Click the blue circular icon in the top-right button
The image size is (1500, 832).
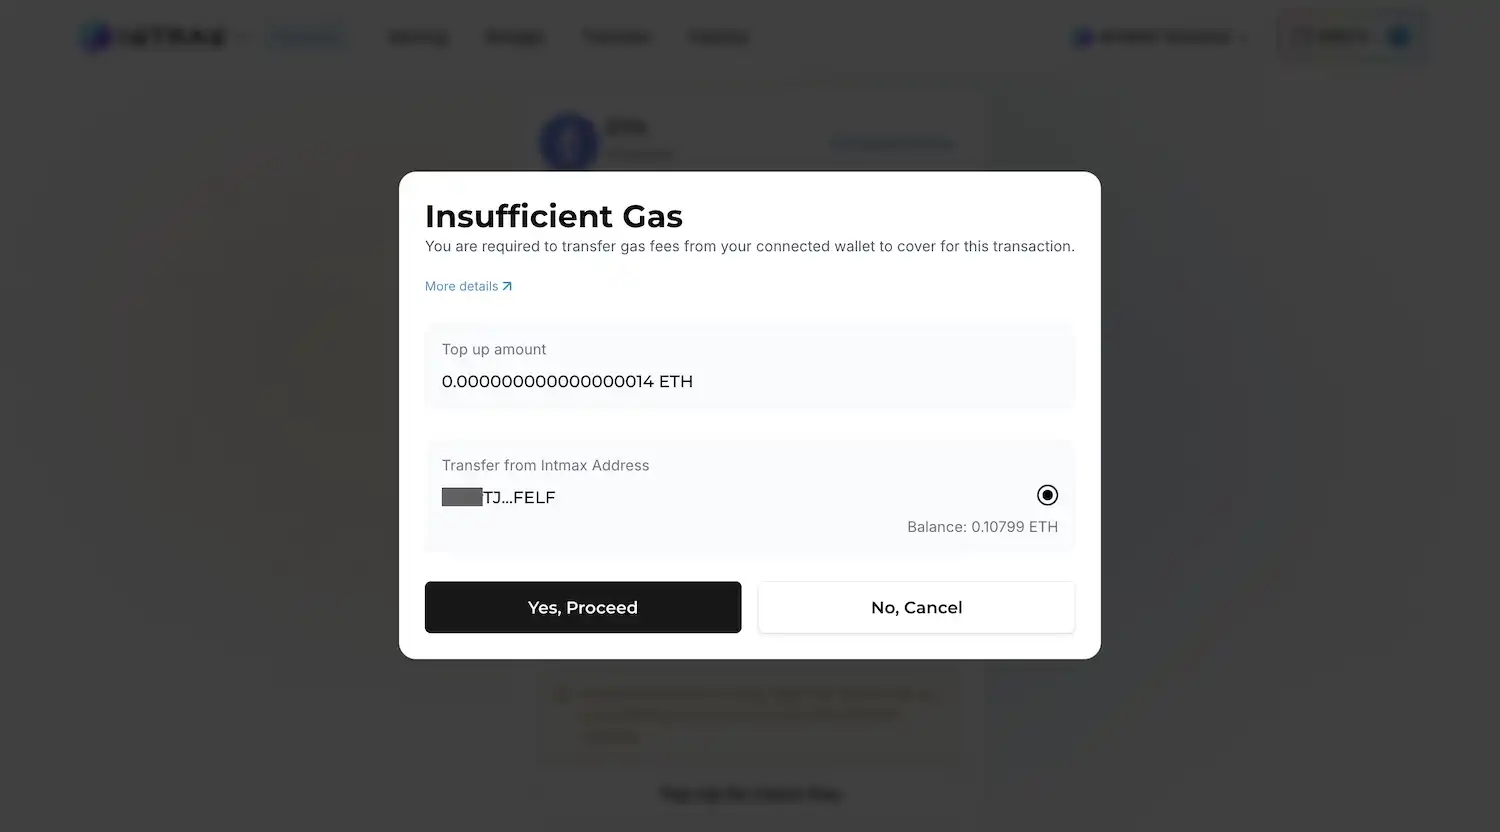click(x=1398, y=36)
